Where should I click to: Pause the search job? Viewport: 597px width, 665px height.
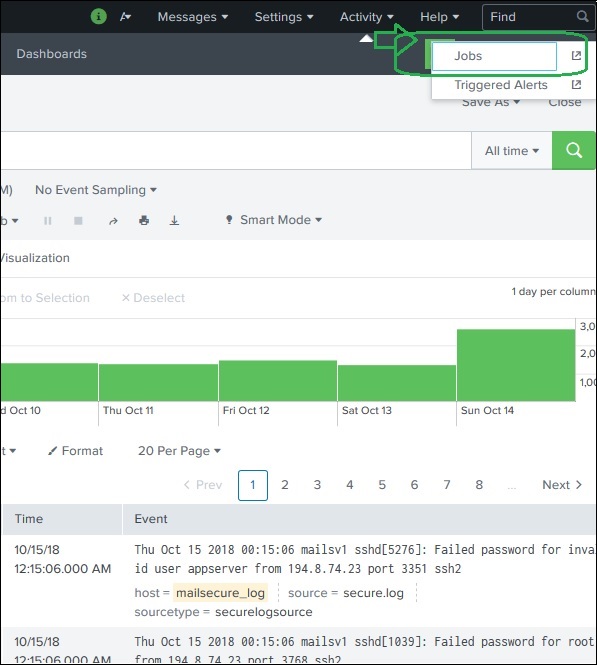pyautogui.click(x=47, y=221)
